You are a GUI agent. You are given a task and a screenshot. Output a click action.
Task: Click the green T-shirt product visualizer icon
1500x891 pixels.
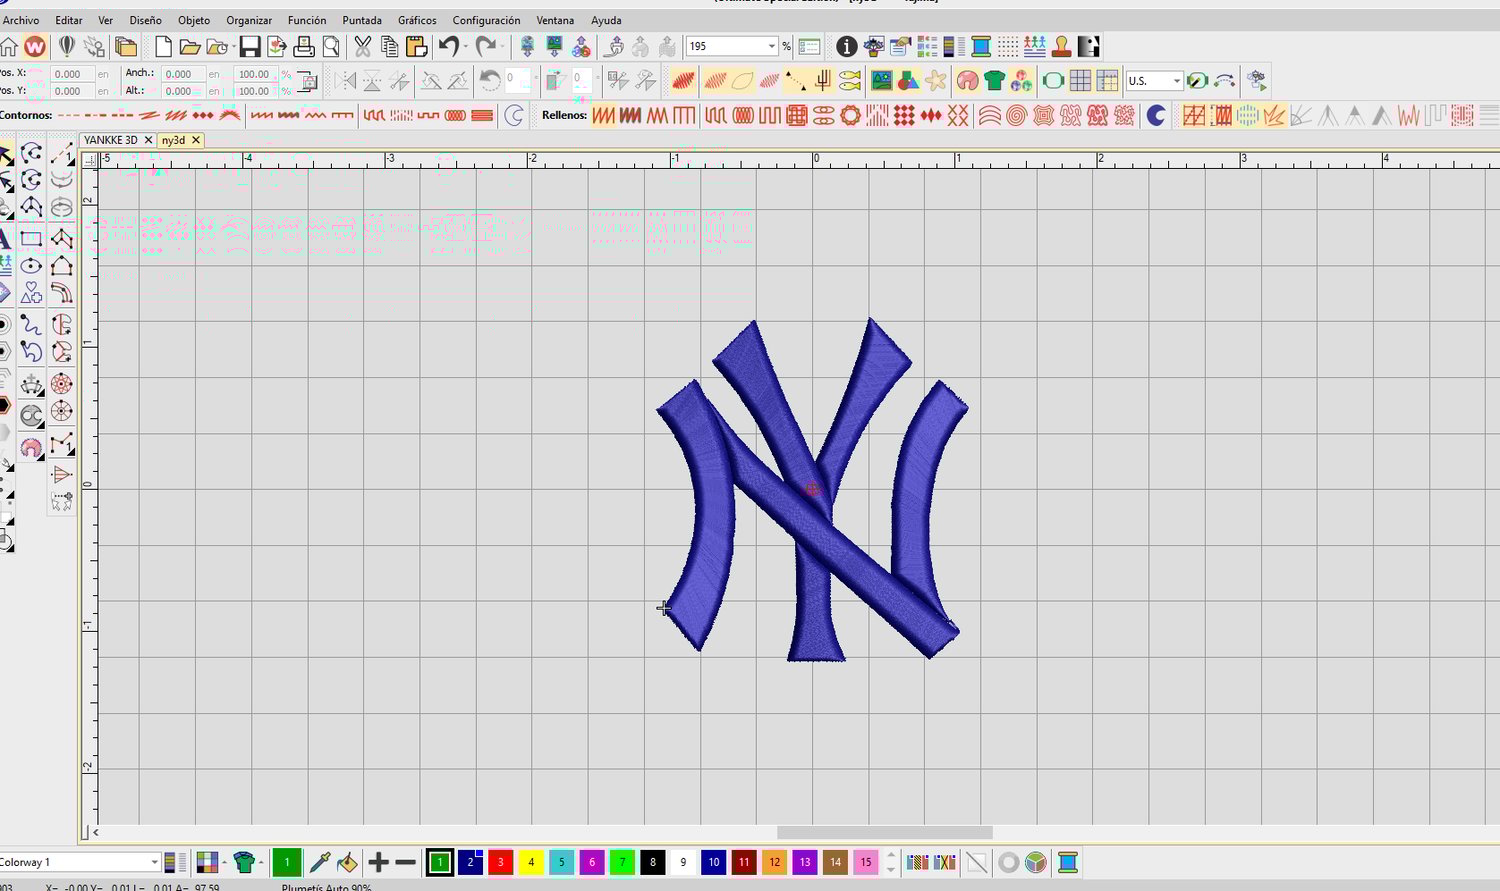(x=994, y=81)
